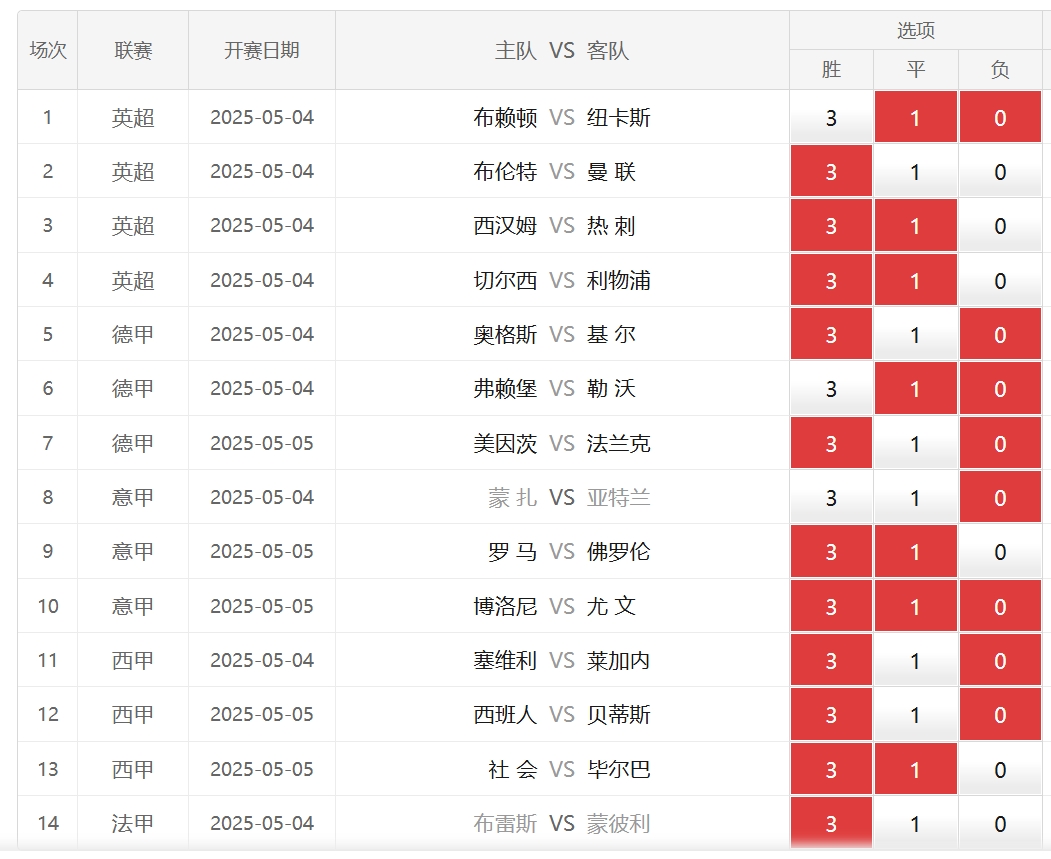1051x859 pixels.
Task: Select draw option 1 for 奥格斯 VS 基尔
Action: (x=916, y=334)
